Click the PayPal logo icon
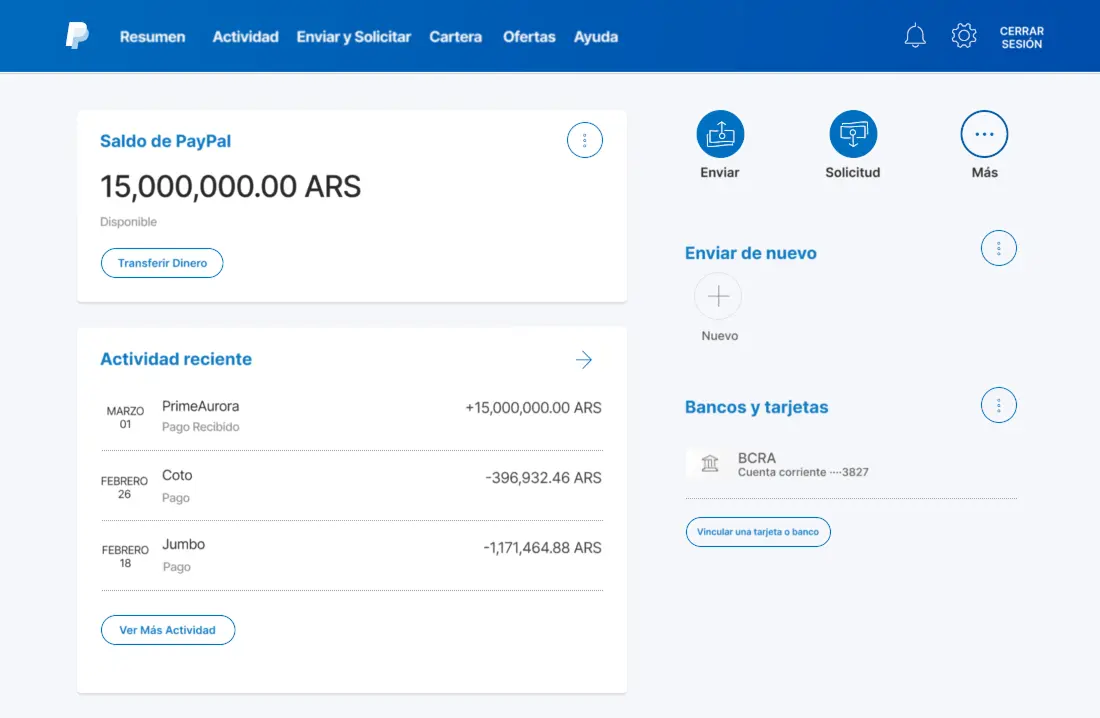 (x=77, y=36)
